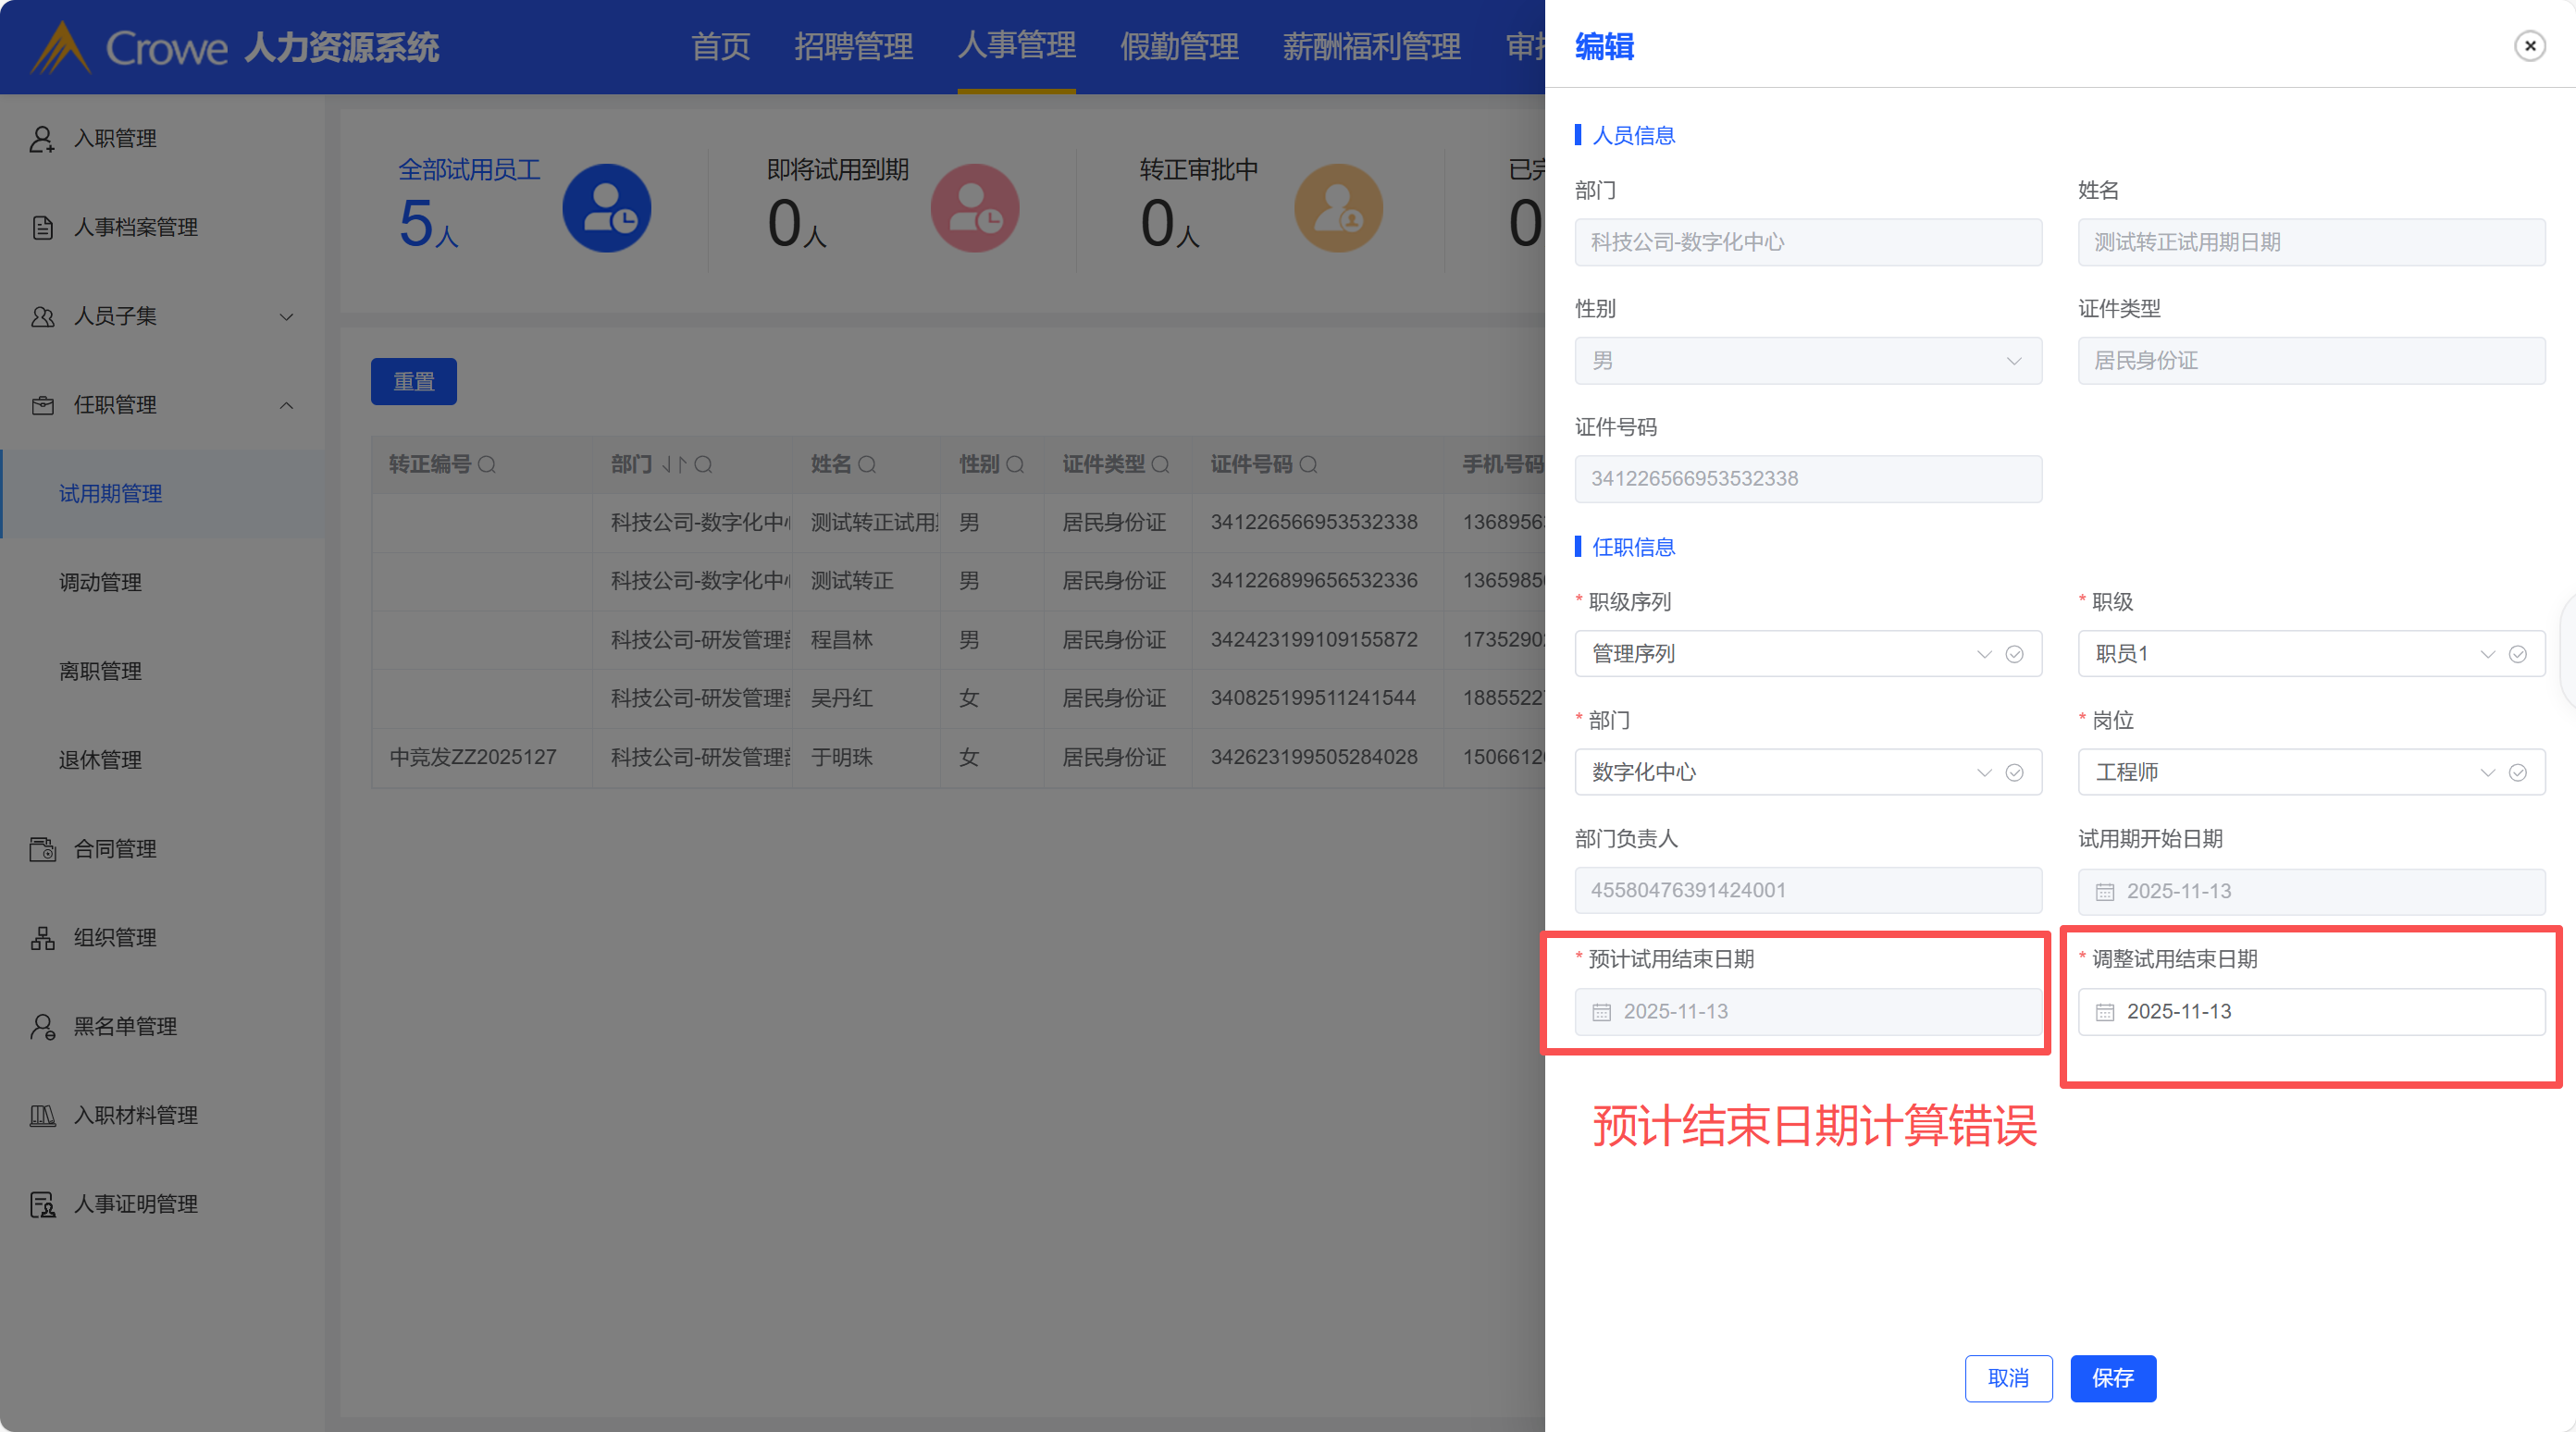2576x1432 pixels.
Task: Click the 黑名单管理 sidebar icon
Action: point(42,1027)
